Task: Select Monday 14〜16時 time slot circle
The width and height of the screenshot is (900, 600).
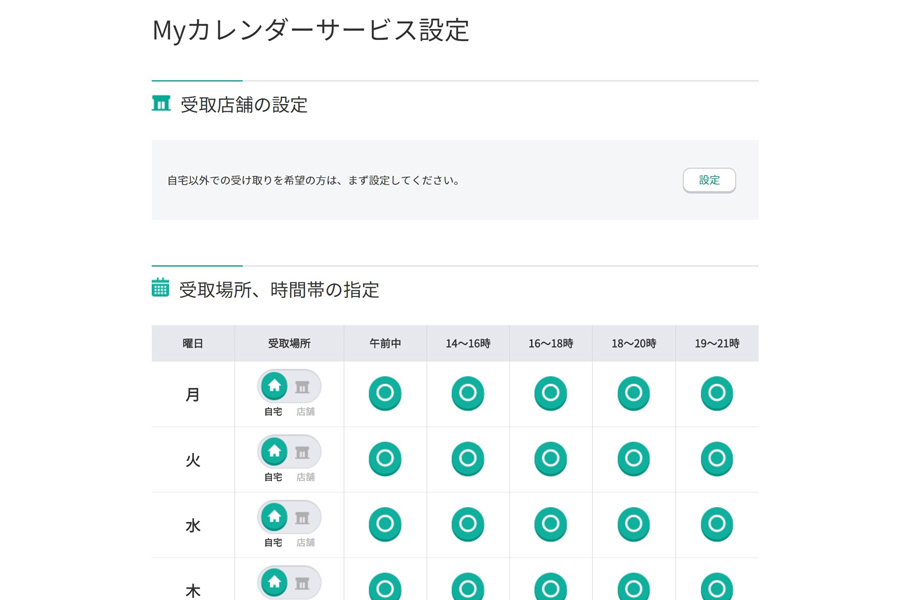Action: click(468, 393)
